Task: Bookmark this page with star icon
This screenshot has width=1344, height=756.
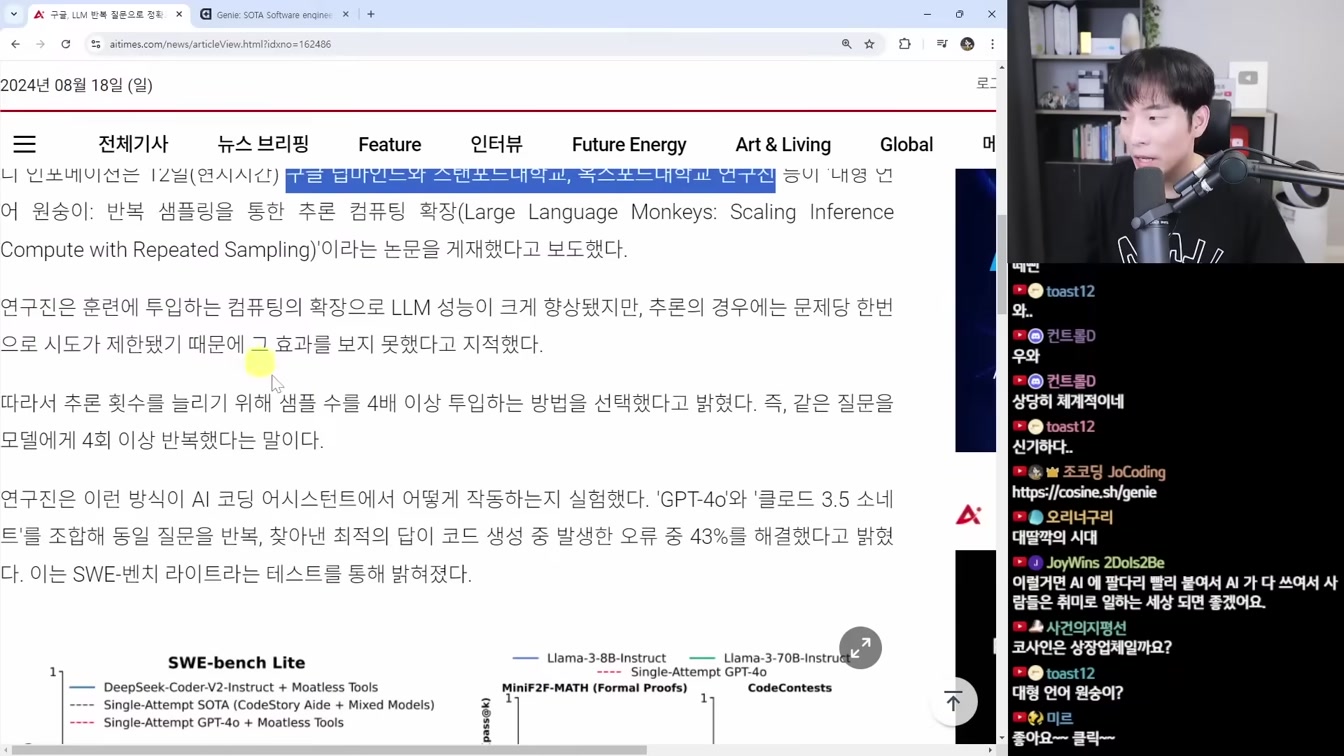Action: (870, 44)
